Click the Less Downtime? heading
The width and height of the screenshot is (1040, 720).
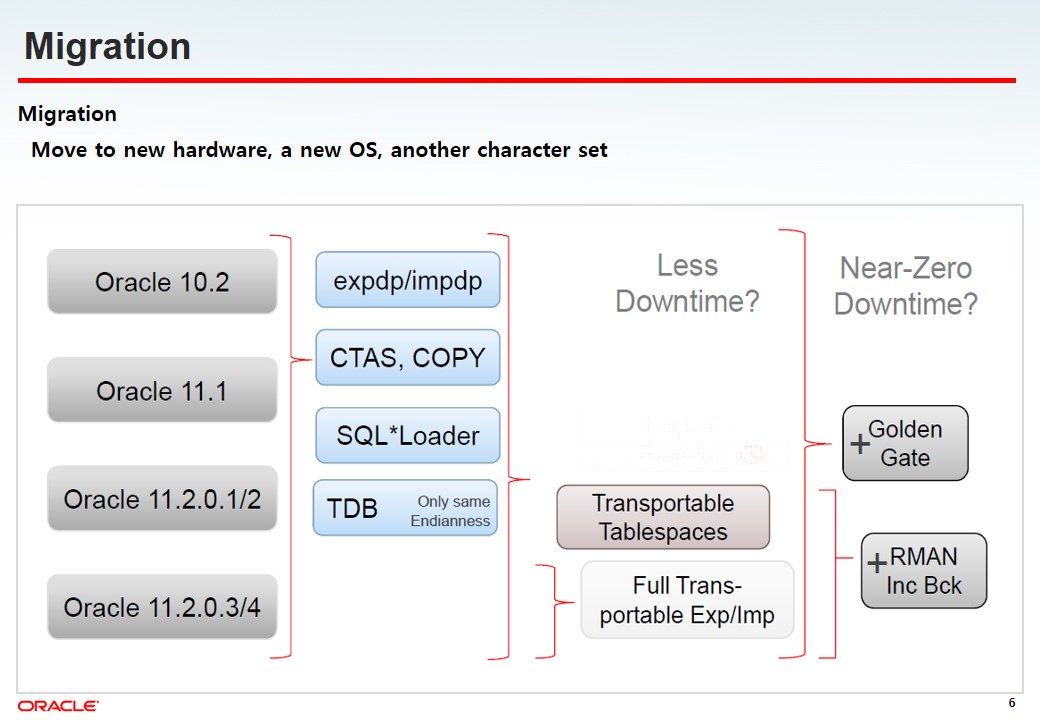pos(687,283)
